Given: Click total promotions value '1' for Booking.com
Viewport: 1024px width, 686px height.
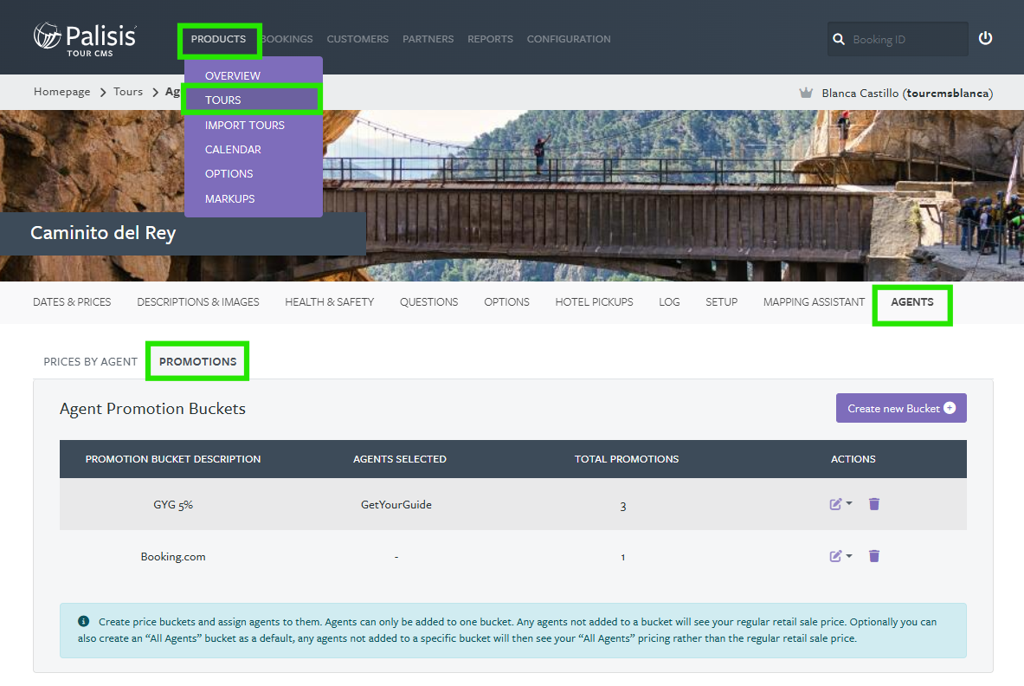Looking at the screenshot, I should pyautogui.click(x=623, y=557).
